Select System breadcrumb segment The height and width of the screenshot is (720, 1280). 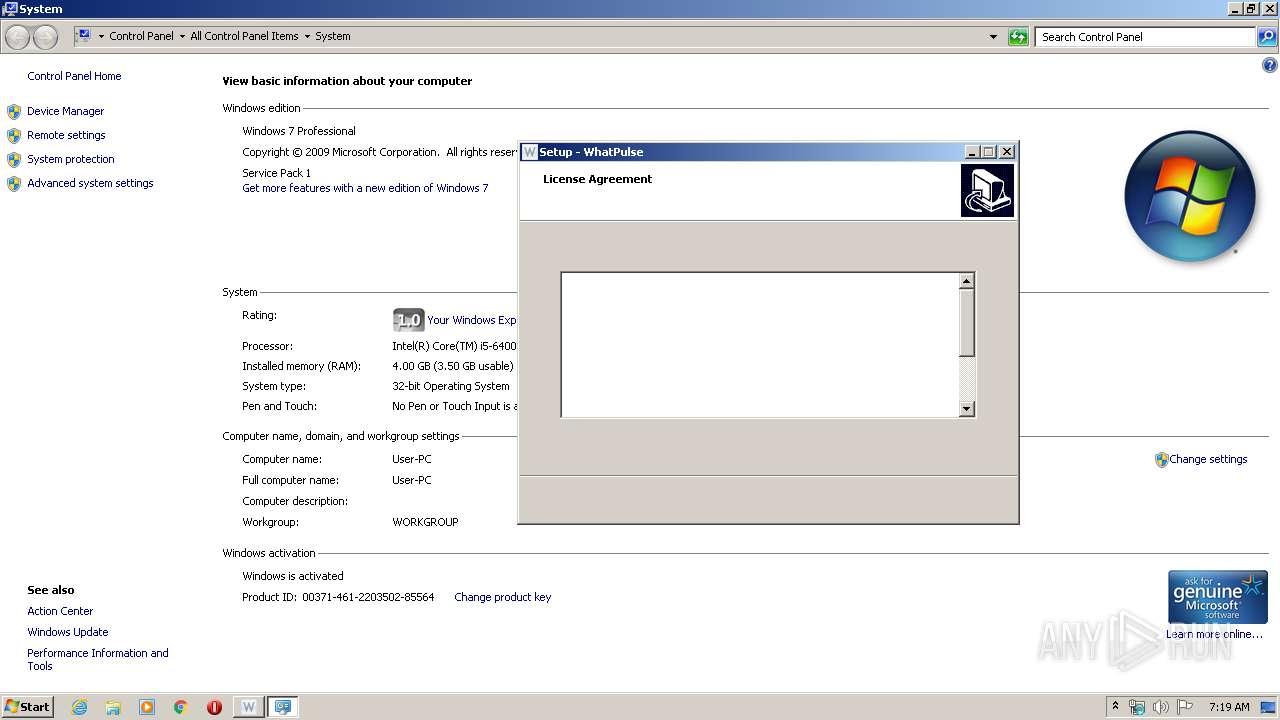tap(333, 36)
